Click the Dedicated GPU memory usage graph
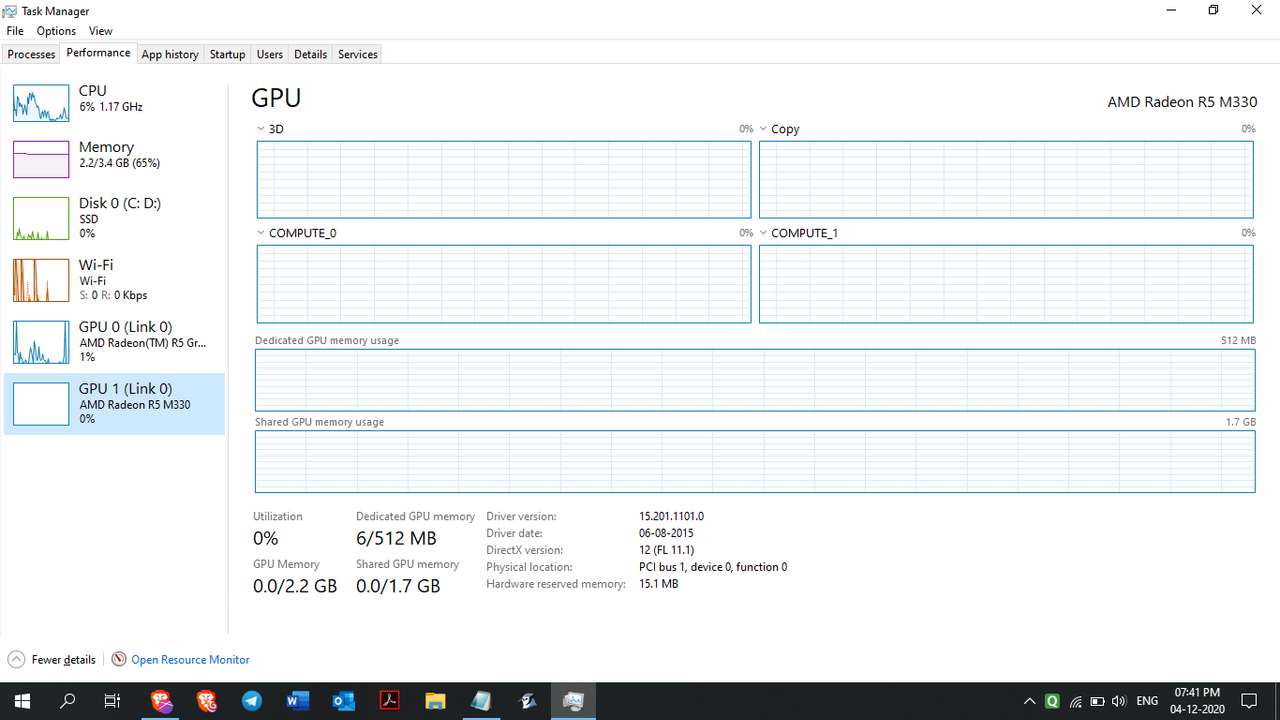 coord(755,380)
